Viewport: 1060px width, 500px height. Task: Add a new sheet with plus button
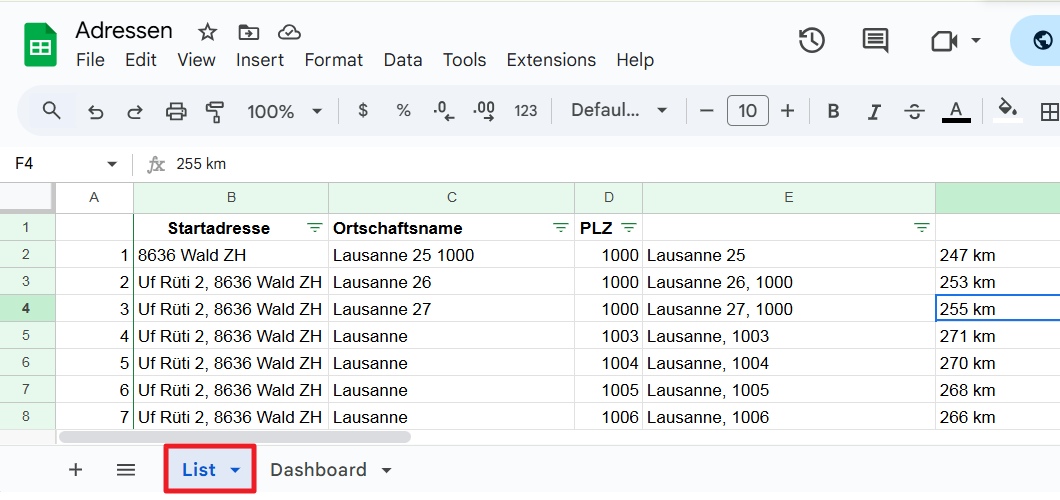pos(76,470)
